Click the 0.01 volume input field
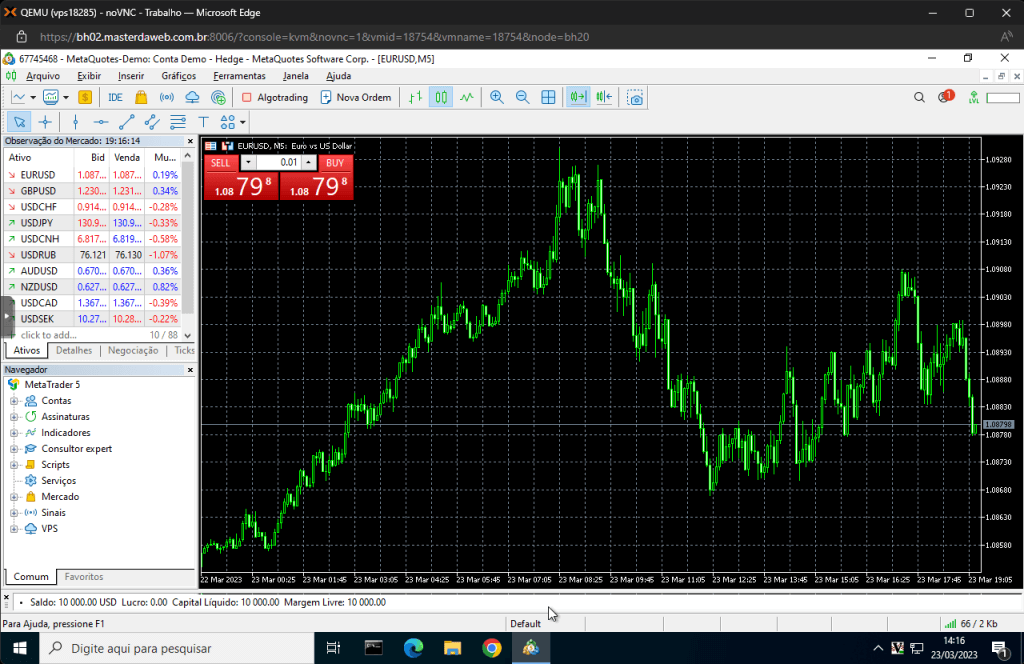 [x=278, y=163]
